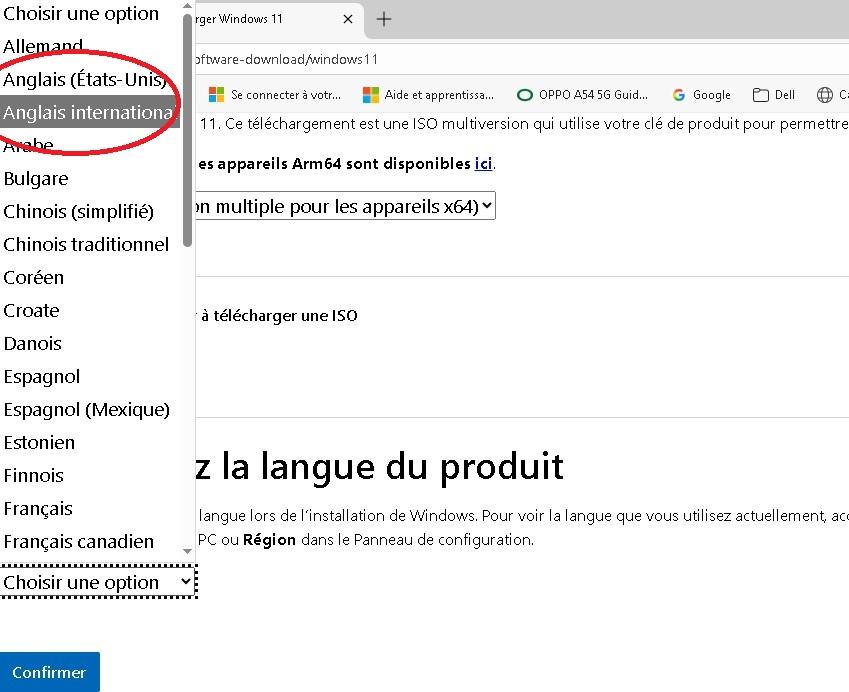
Task: Close the Windows 11 download tab
Action: pos(348,19)
